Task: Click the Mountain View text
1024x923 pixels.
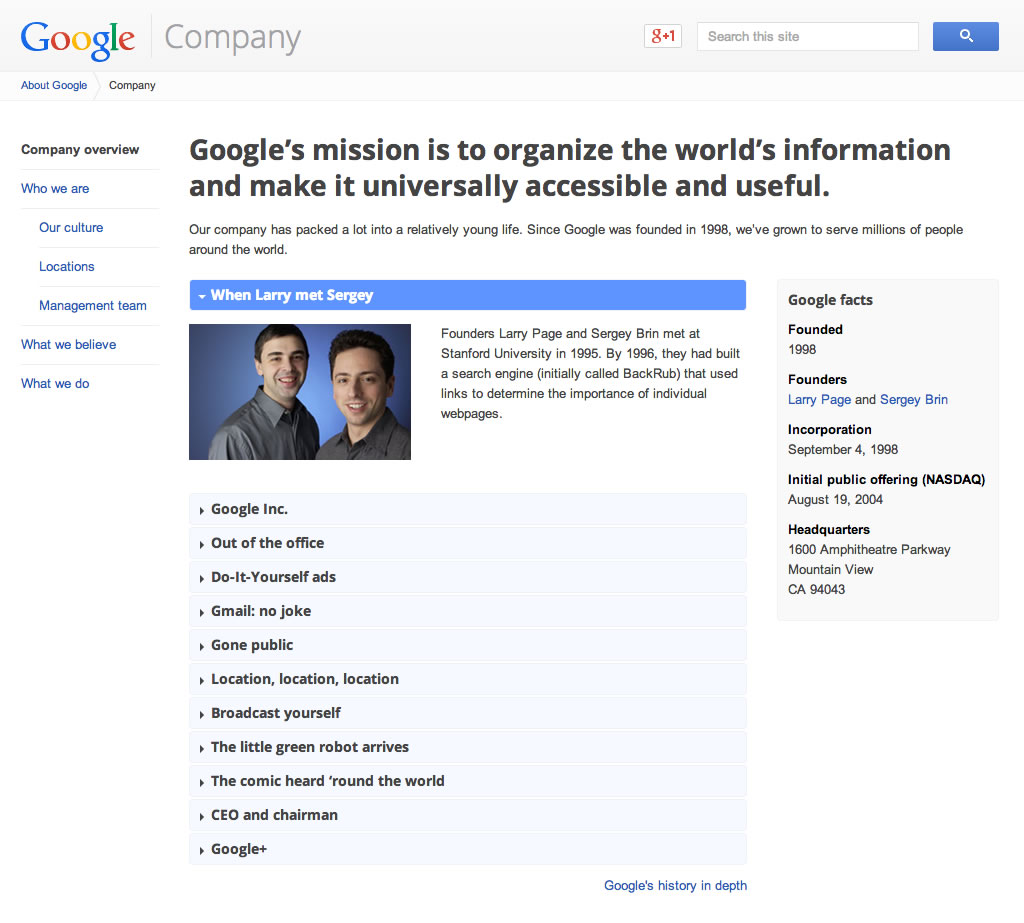Action: pos(830,570)
